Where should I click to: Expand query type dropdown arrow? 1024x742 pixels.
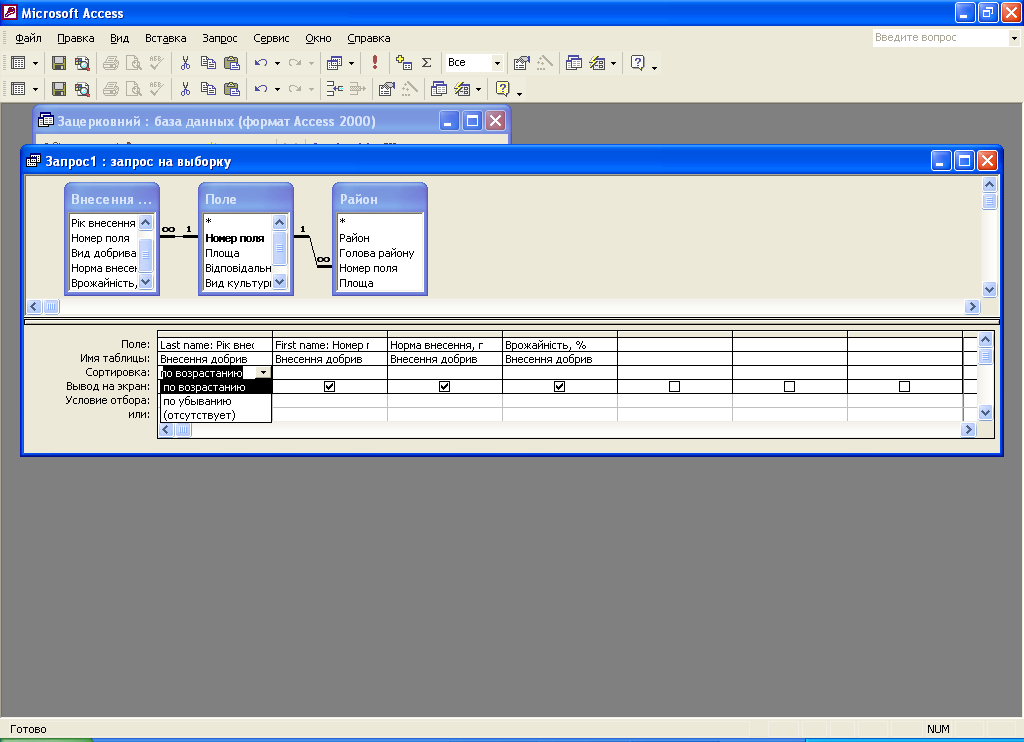pyautogui.click(x=351, y=63)
